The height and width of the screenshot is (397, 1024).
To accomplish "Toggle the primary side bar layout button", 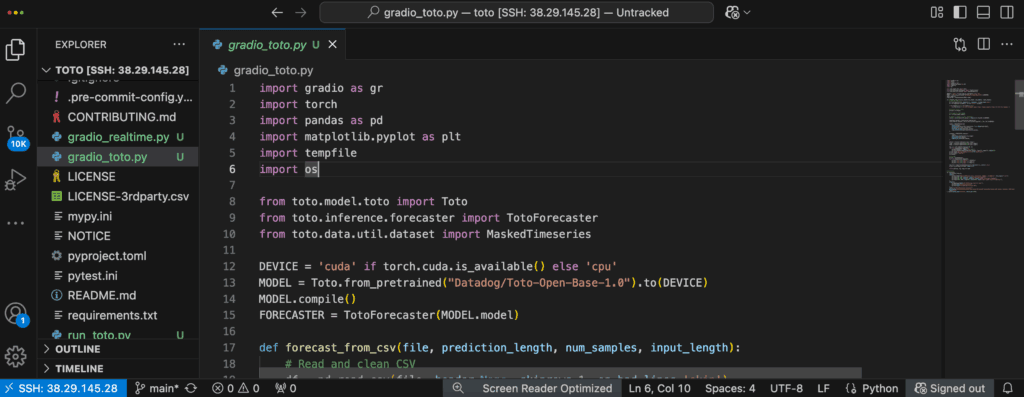I will tap(960, 12).
